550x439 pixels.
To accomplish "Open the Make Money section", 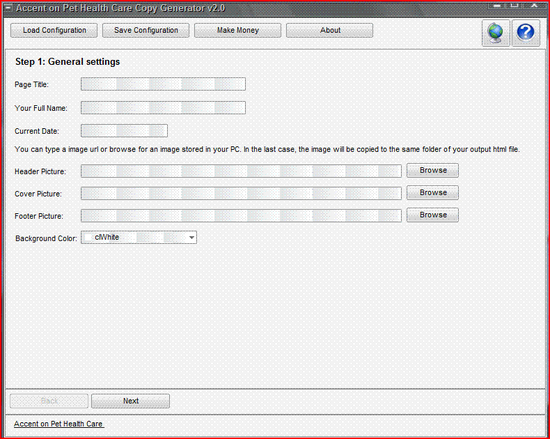I will pos(238,31).
